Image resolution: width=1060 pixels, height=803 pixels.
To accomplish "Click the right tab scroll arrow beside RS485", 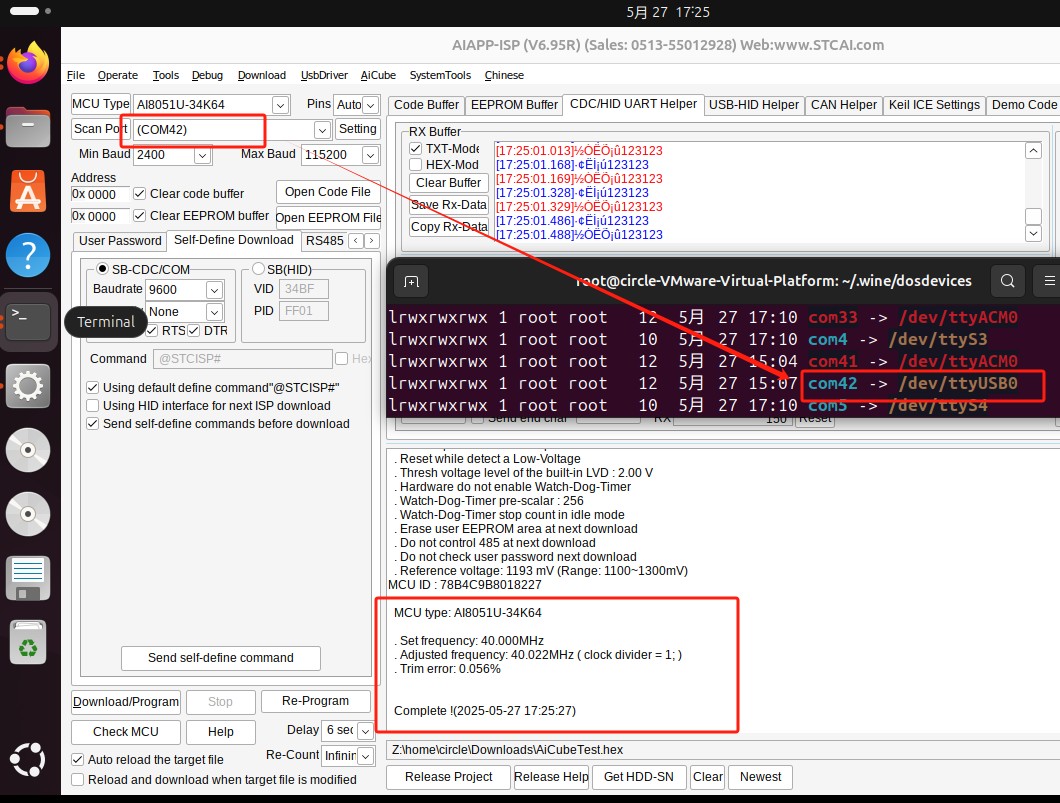I will (x=371, y=241).
